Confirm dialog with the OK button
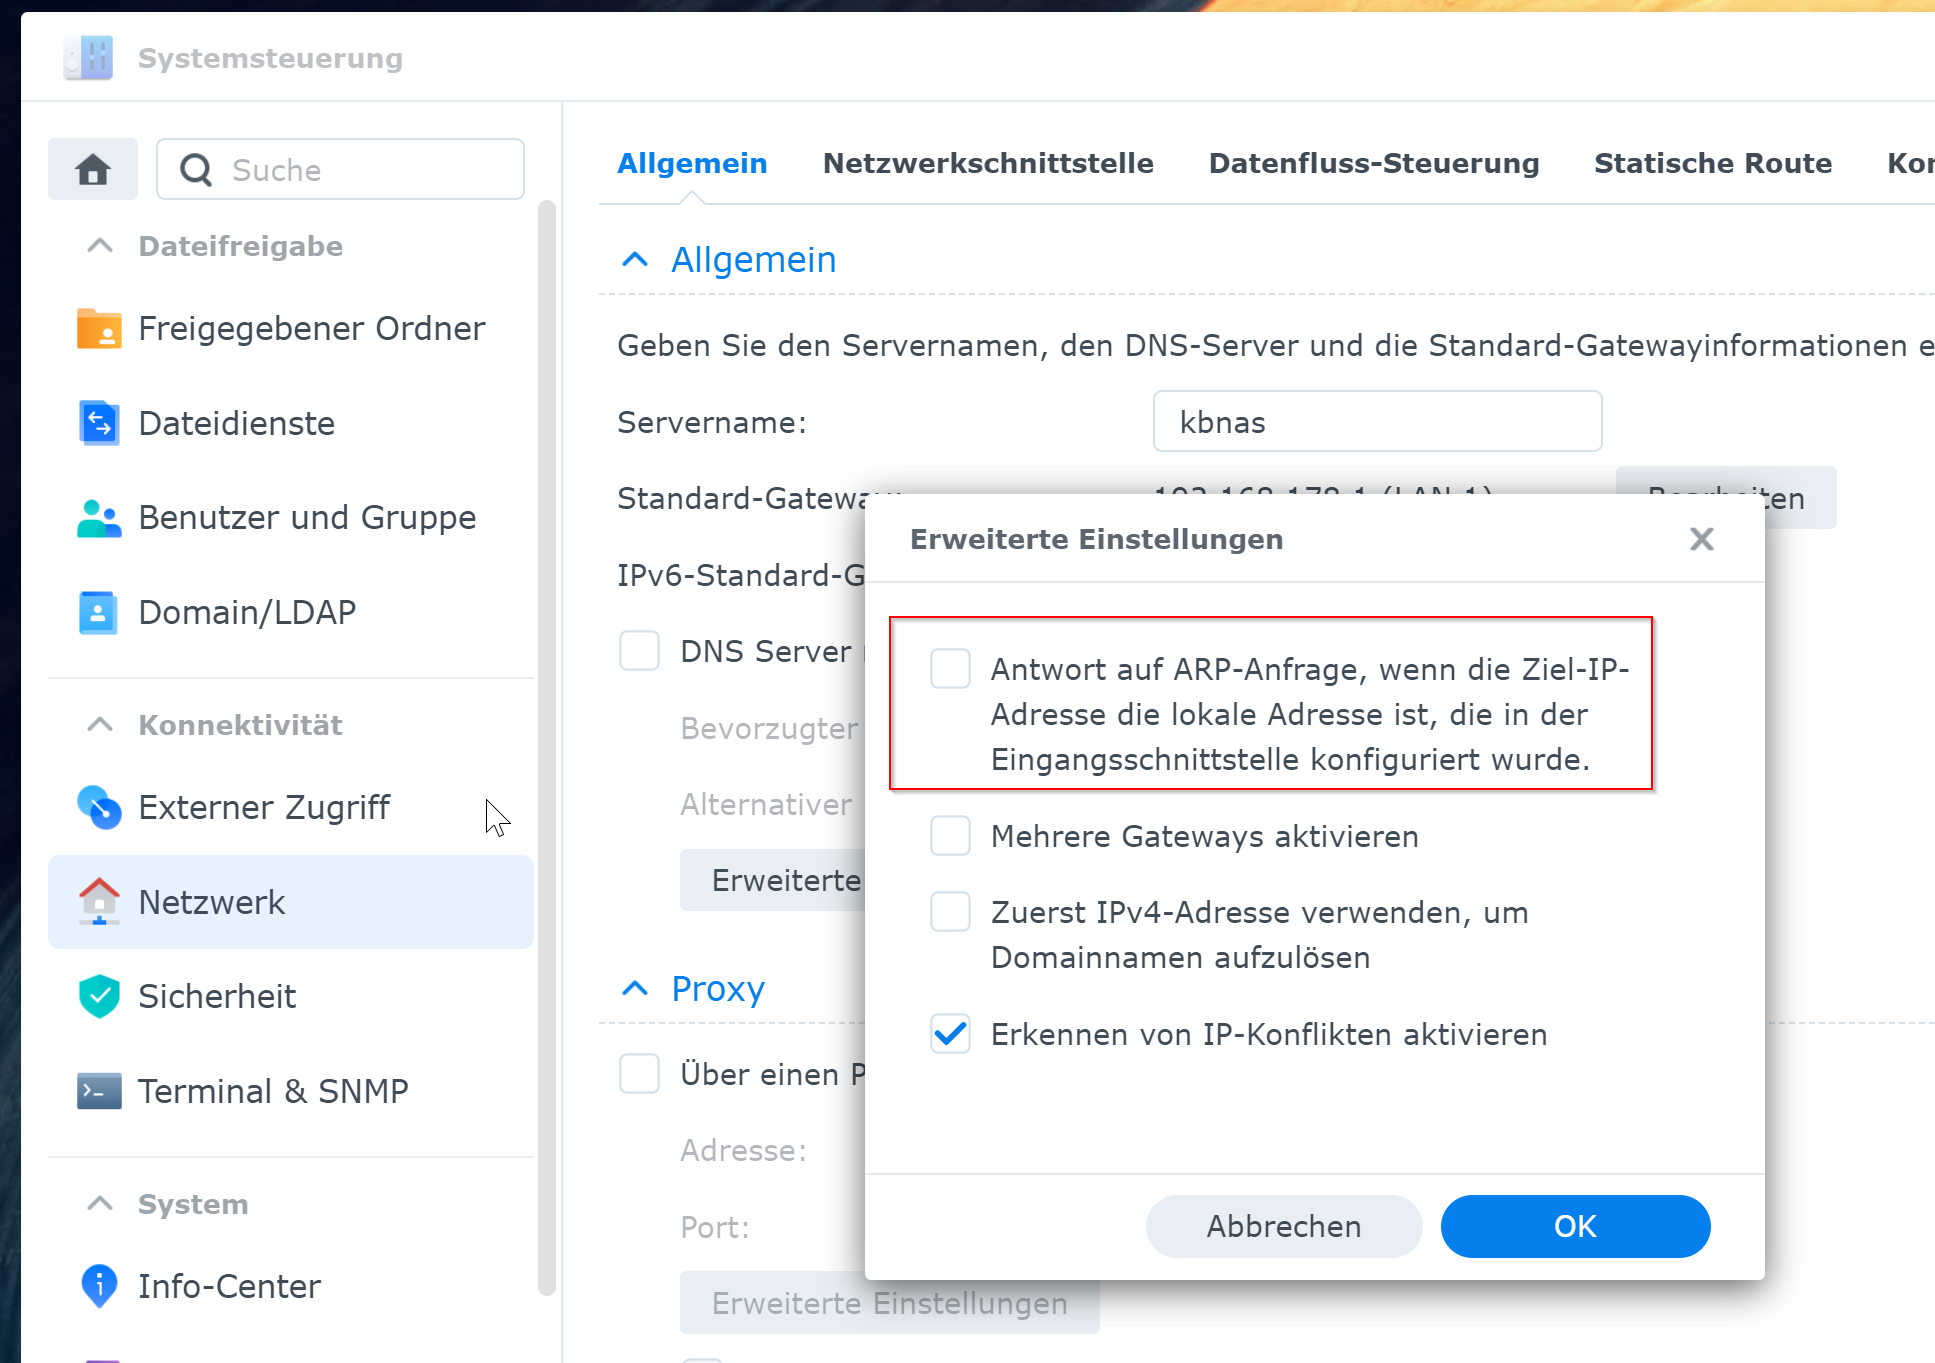The height and width of the screenshot is (1363, 1935). tap(1575, 1226)
